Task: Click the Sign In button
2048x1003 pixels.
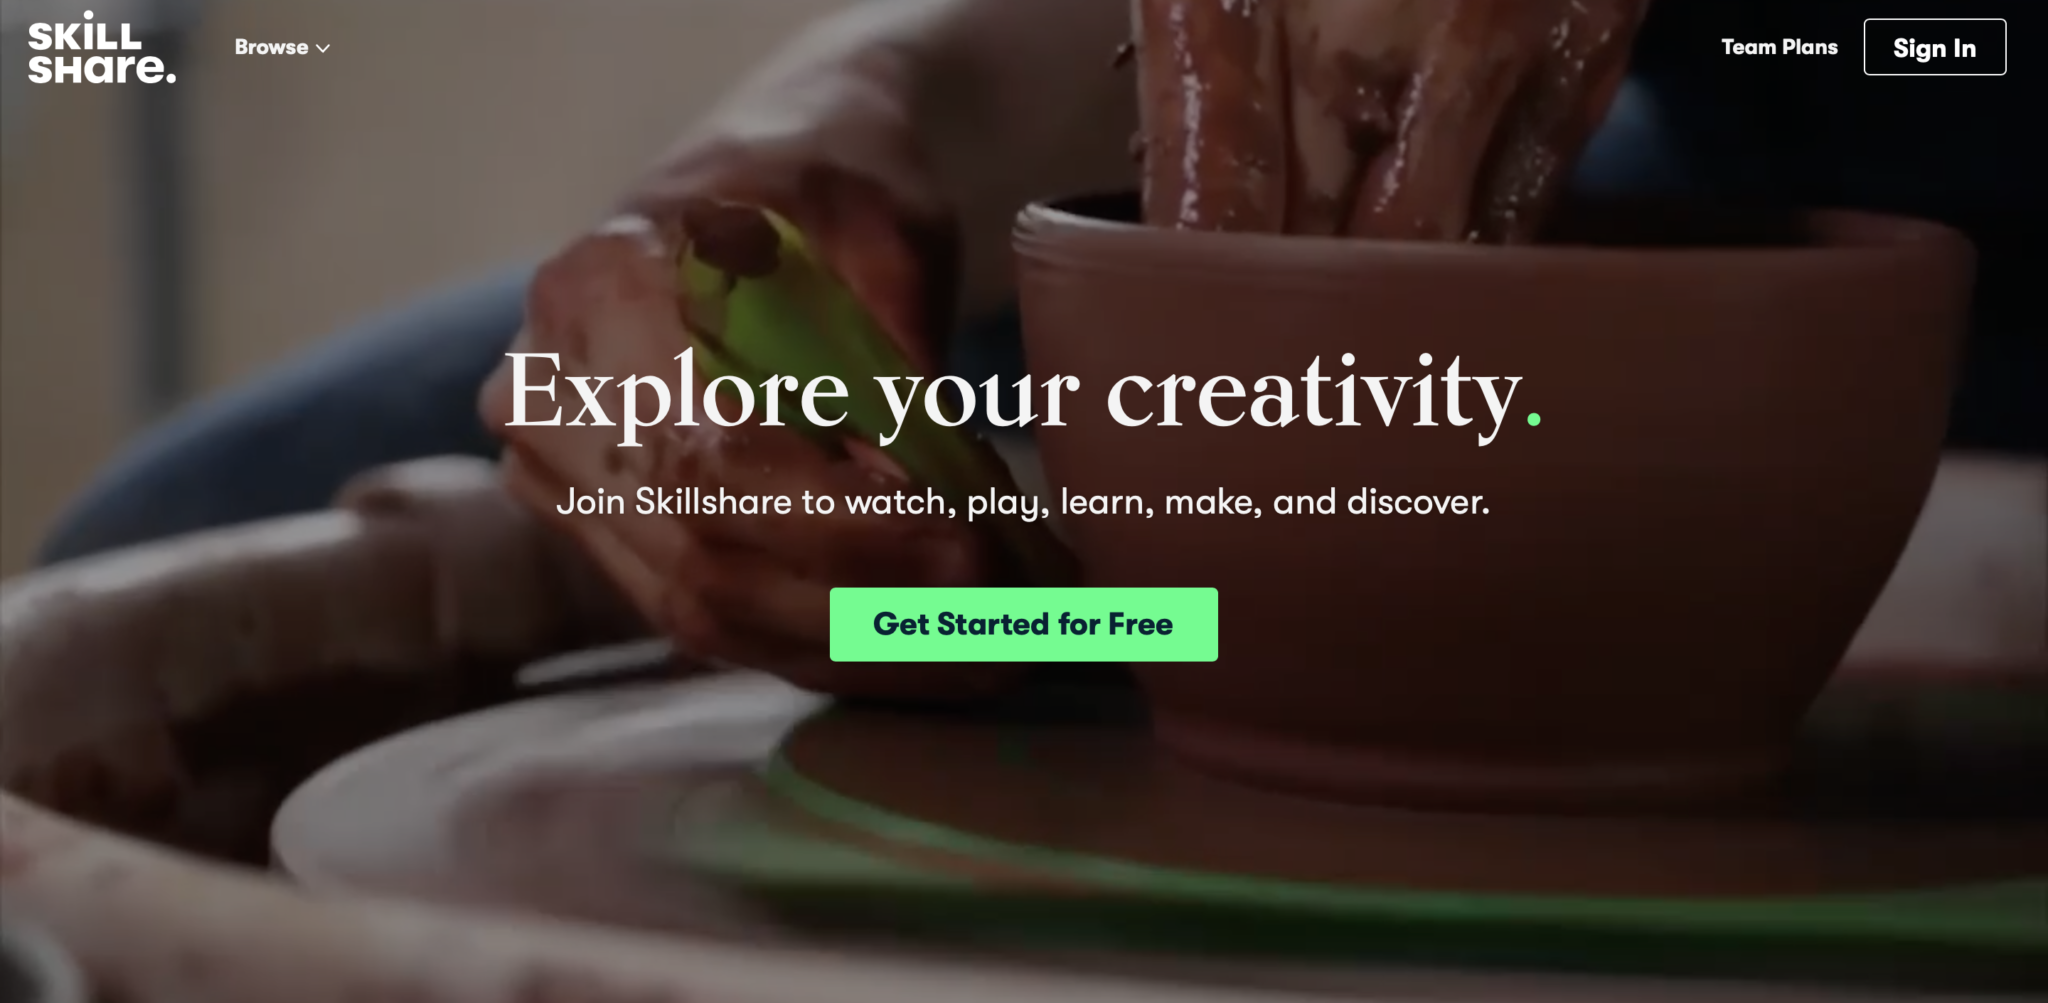Action: [x=1934, y=47]
